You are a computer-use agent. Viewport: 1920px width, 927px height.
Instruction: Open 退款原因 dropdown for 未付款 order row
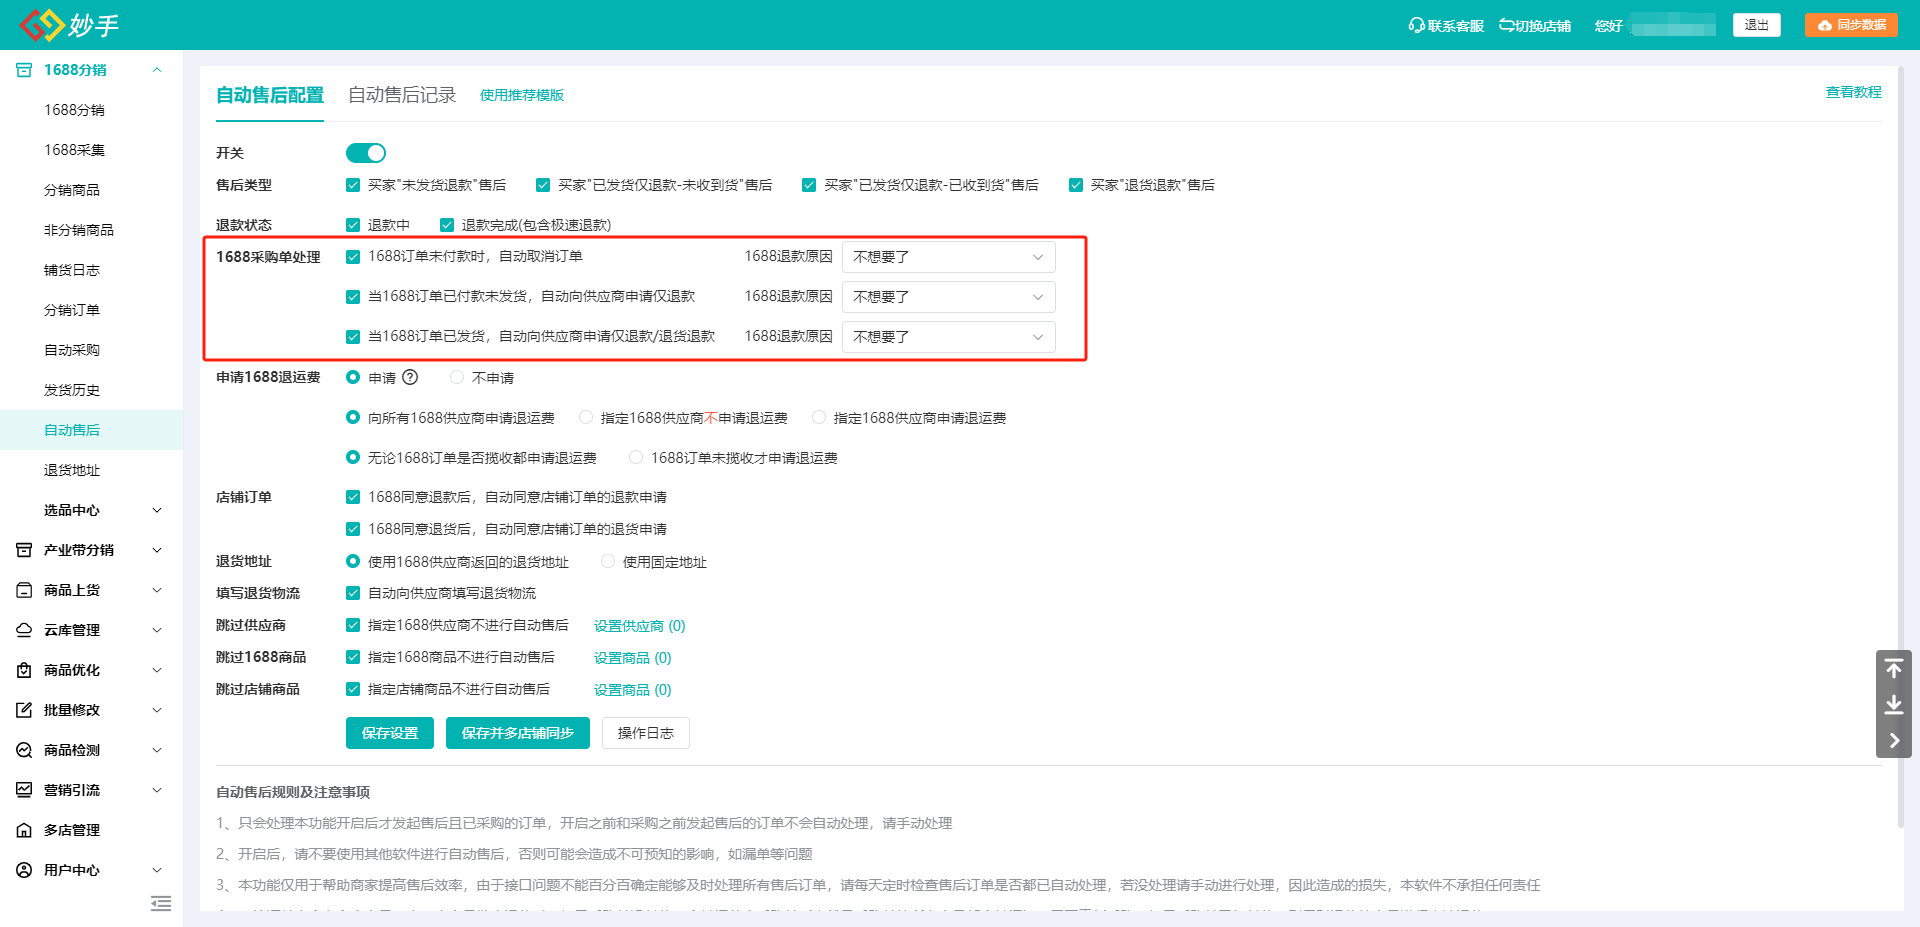(x=948, y=257)
